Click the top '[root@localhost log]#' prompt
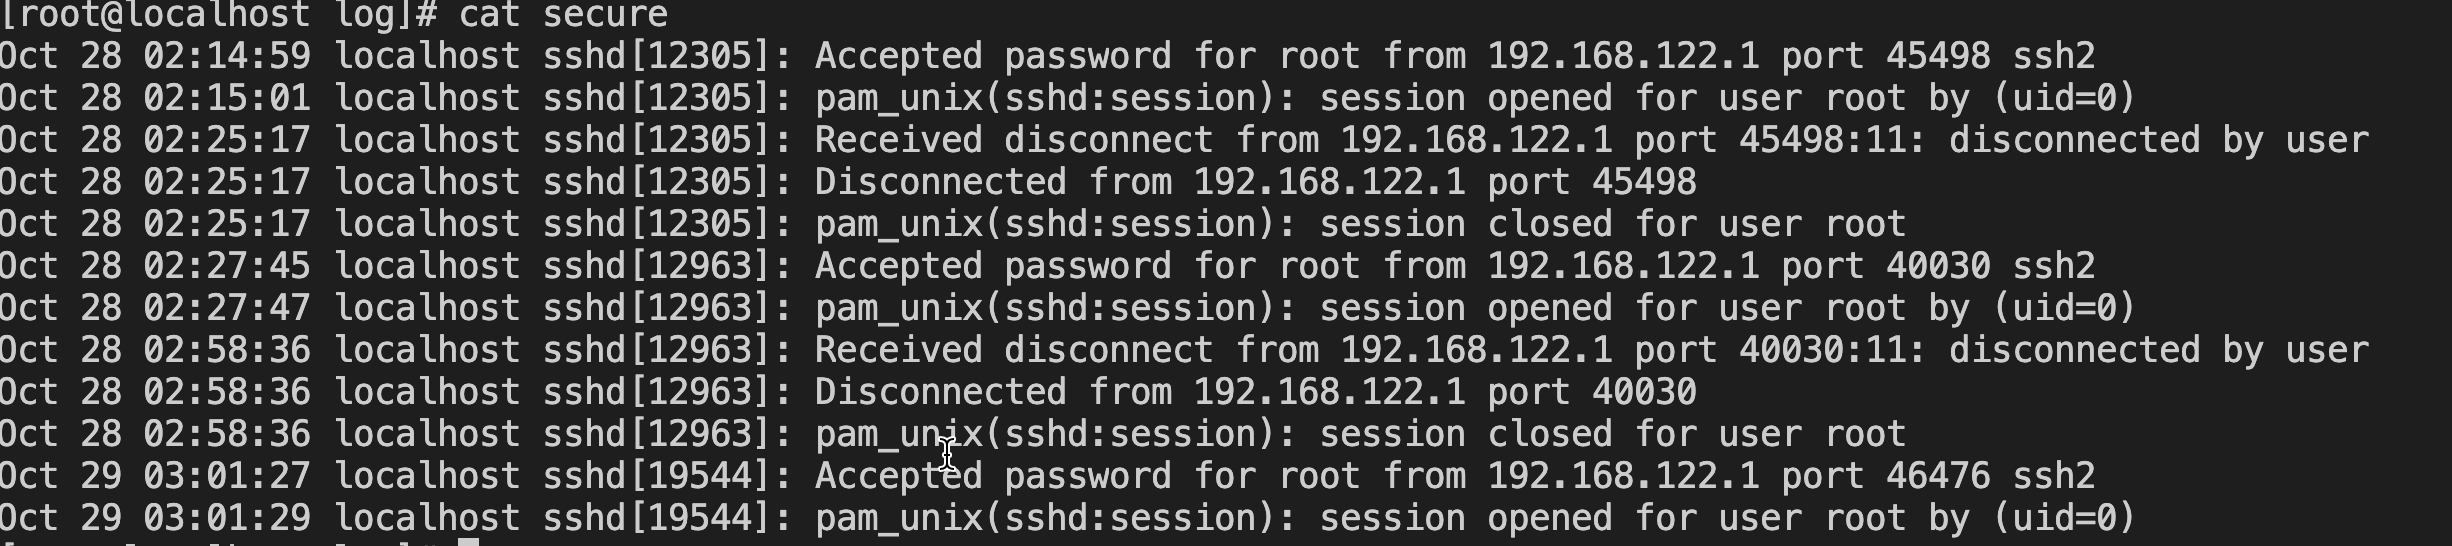 [218, 14]
